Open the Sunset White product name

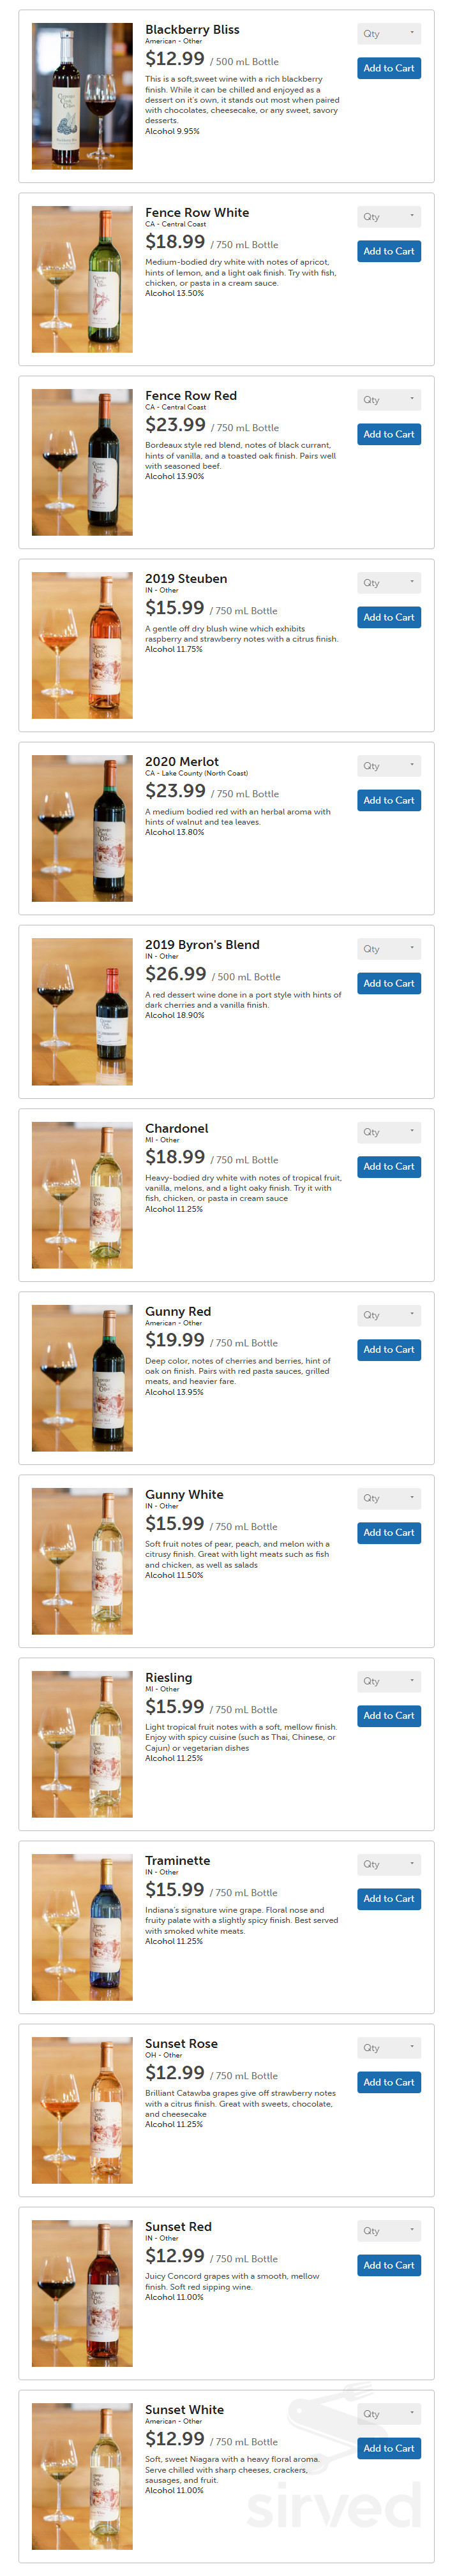pyautogui.click(x=184, y=2409)
